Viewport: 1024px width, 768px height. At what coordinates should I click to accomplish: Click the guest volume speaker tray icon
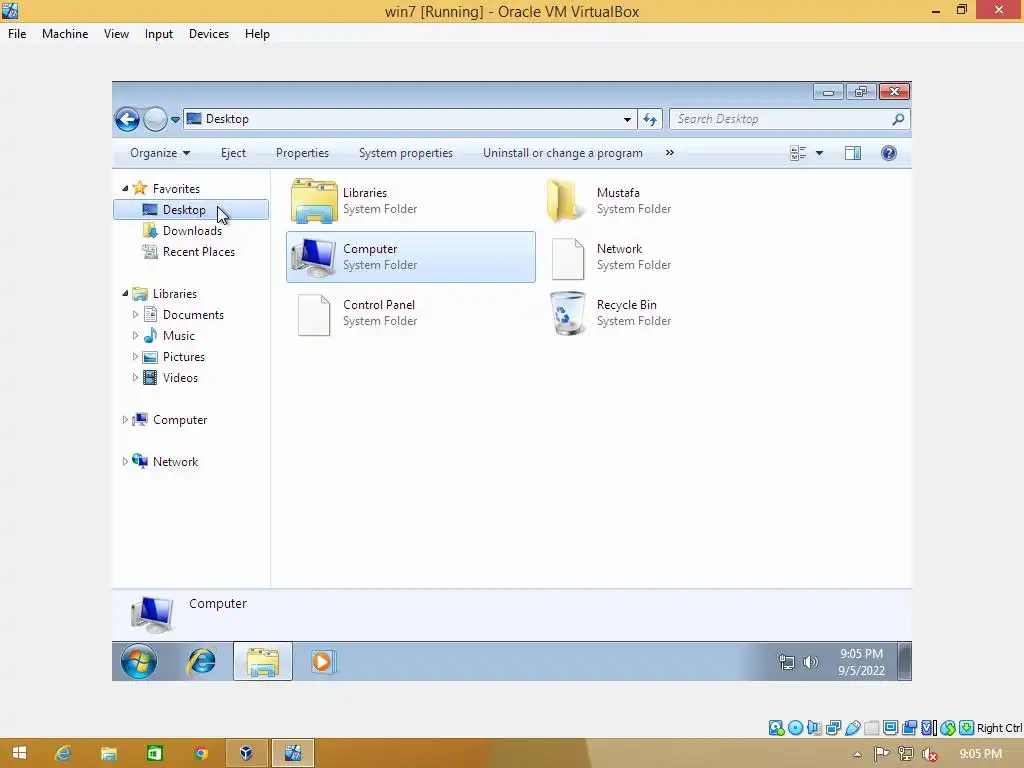pos(810,662)
